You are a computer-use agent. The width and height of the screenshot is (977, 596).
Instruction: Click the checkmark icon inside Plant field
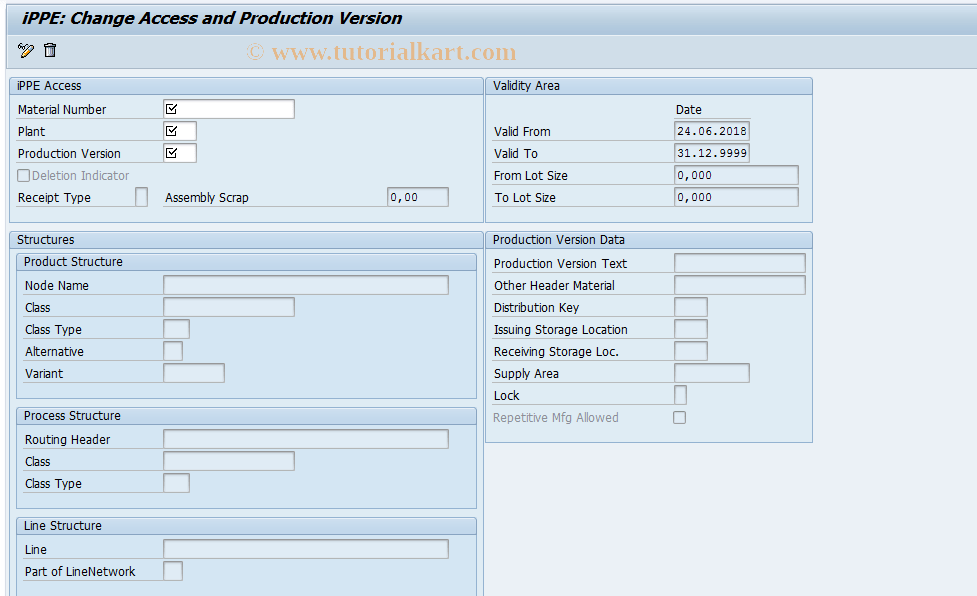point(170,130)
